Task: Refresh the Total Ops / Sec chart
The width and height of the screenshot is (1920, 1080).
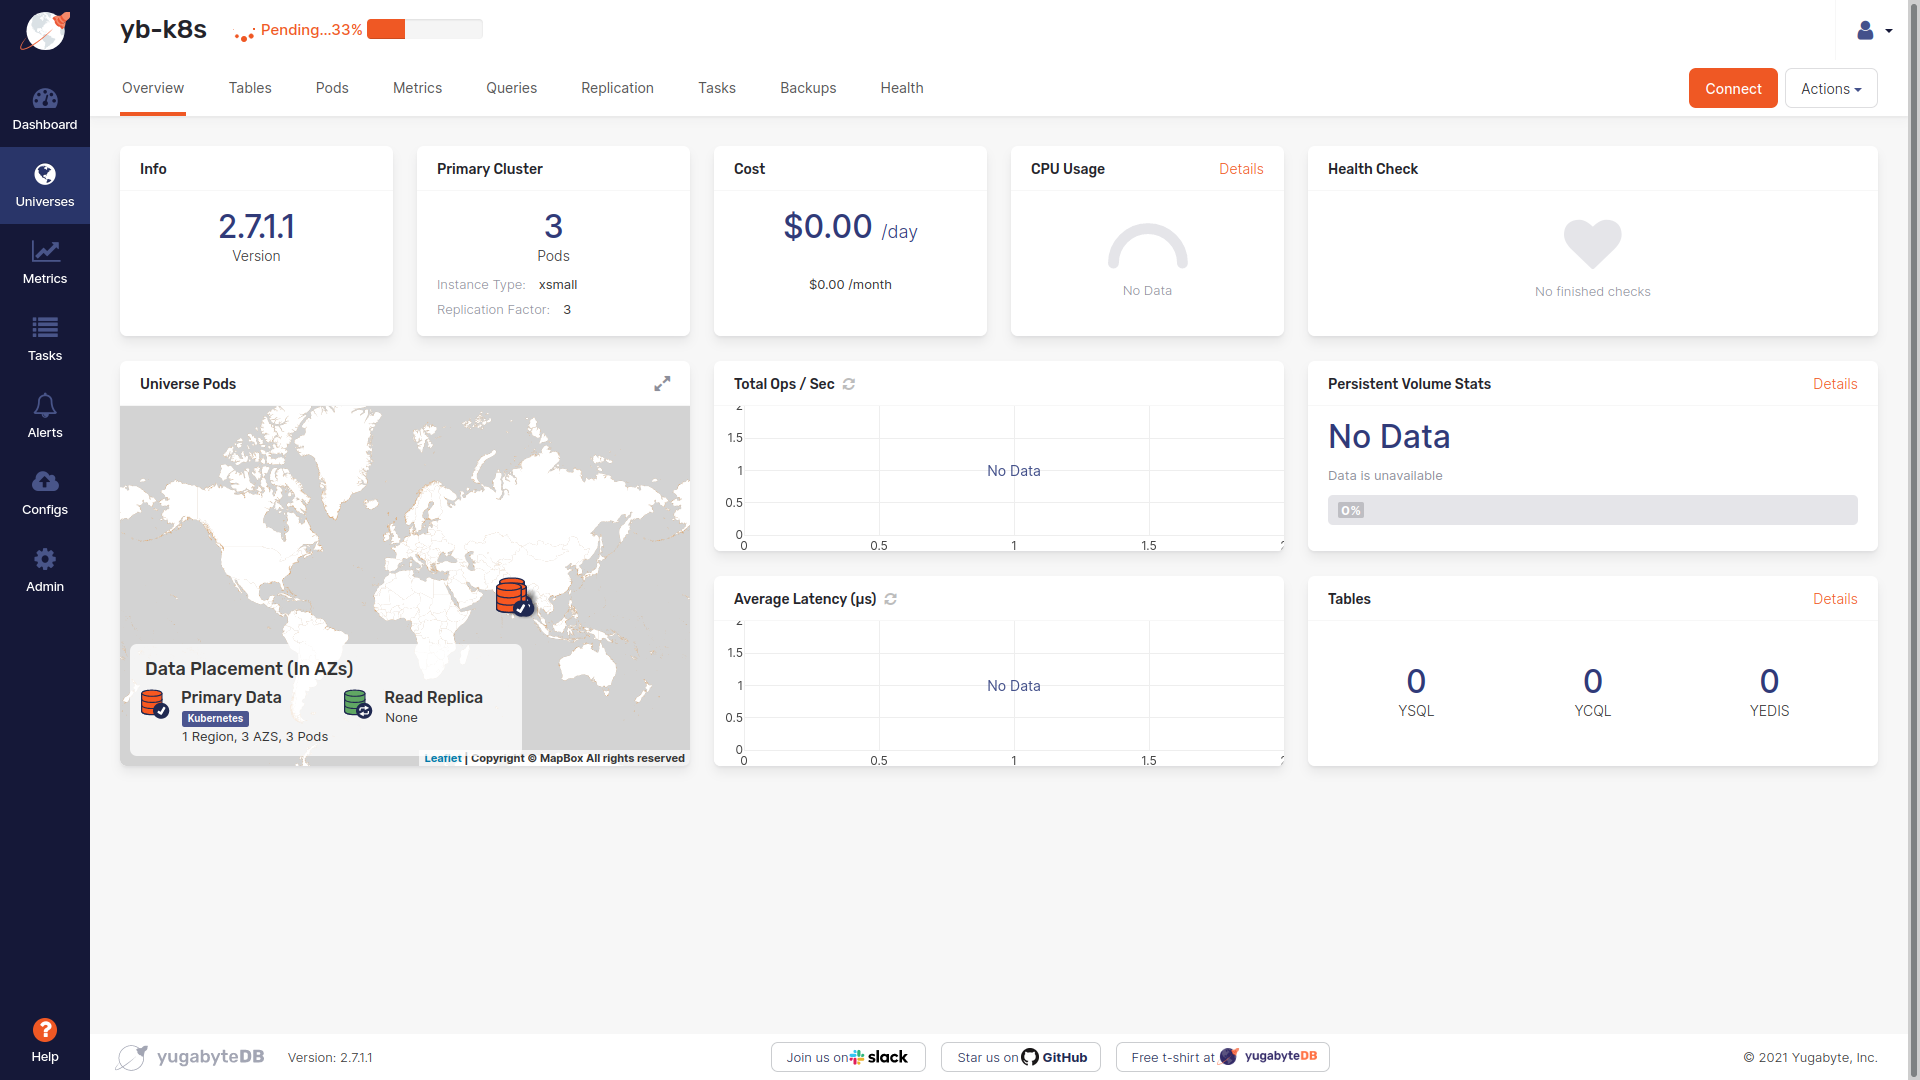Action: (849, 384)
